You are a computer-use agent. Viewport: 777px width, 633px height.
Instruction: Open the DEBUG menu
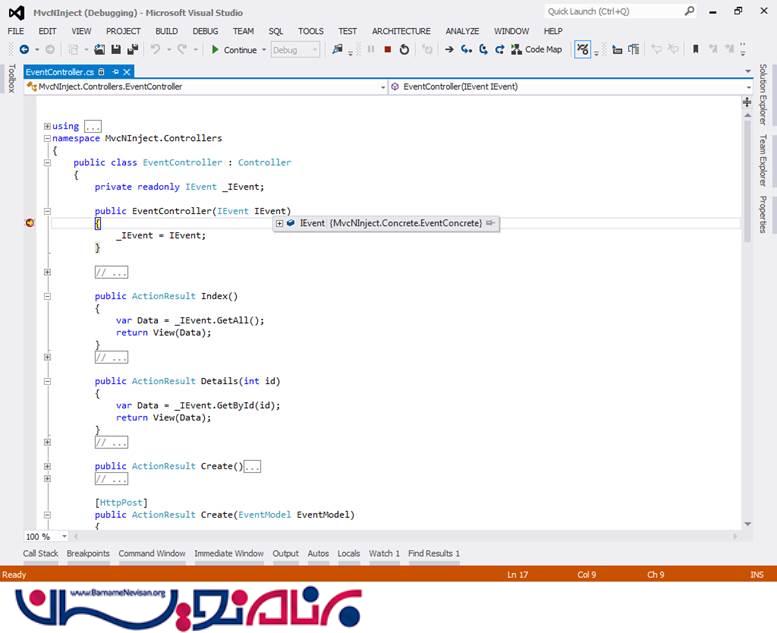tap(205, 31)
